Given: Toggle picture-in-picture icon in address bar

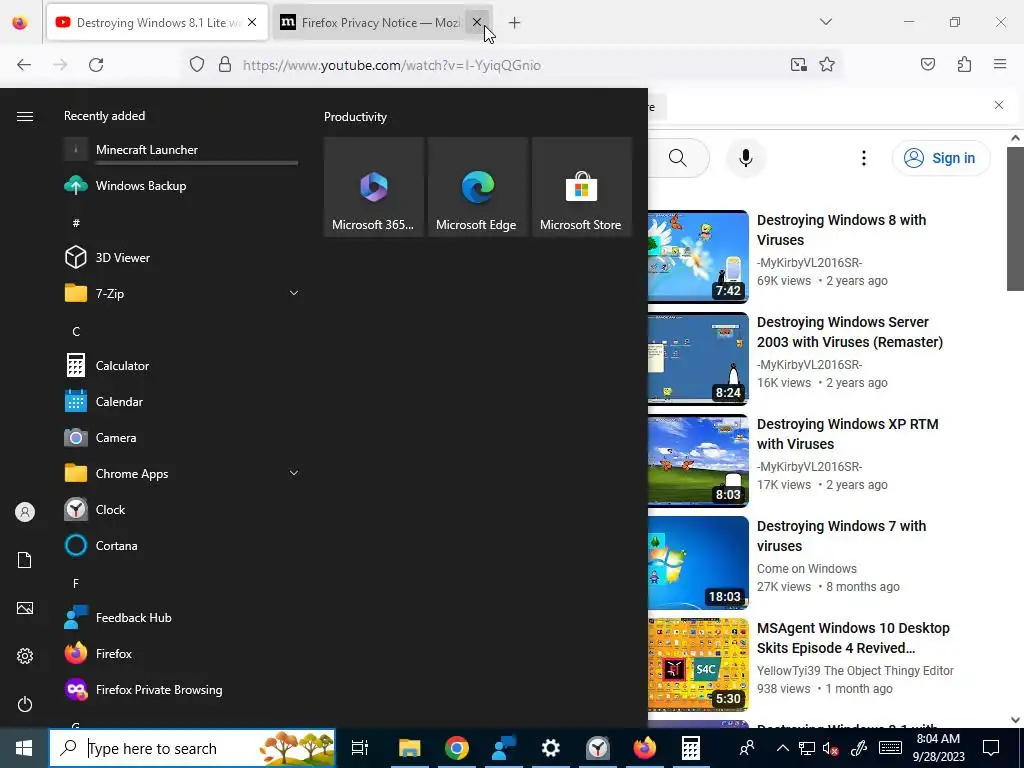Looking at the screenshot, I should point(798,65).
